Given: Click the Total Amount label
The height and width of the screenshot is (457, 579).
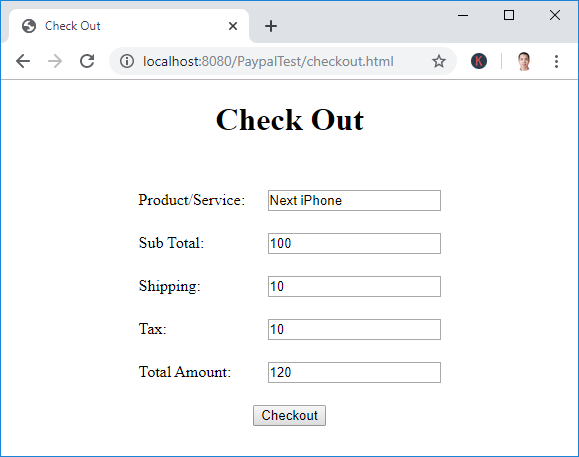Looking at the screenshot, I should tap(185, 372).
